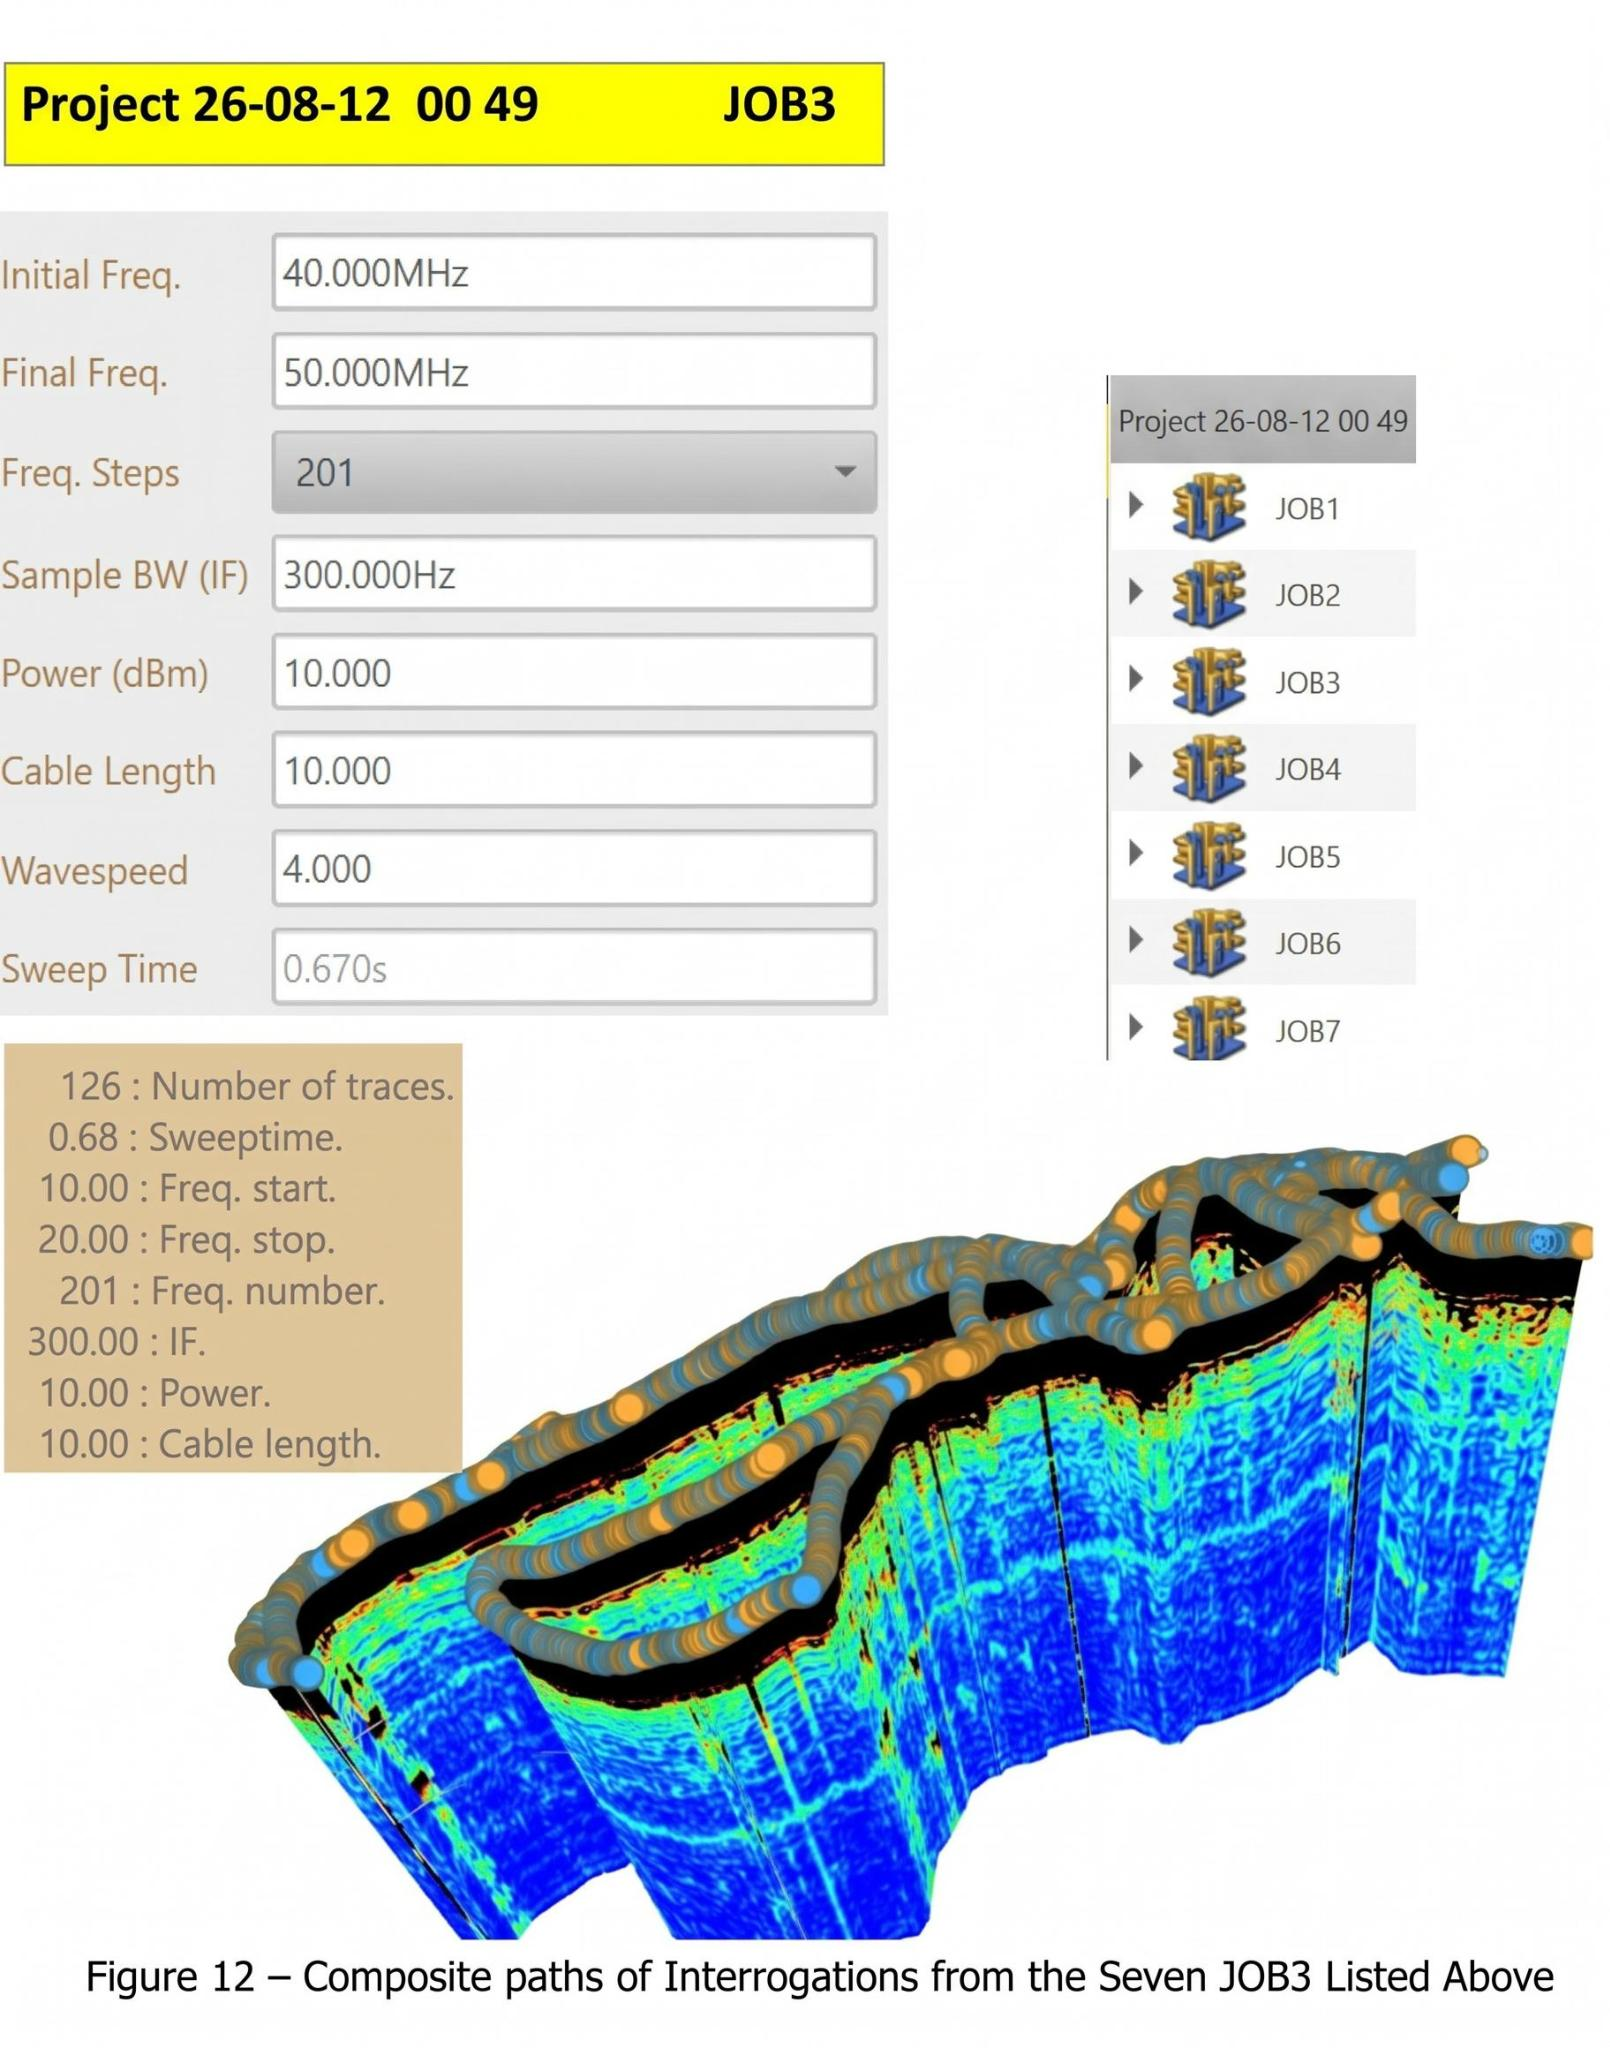
Task: Click the Project 26-08-12 00 49 tree header
Action: point(1262,420)
